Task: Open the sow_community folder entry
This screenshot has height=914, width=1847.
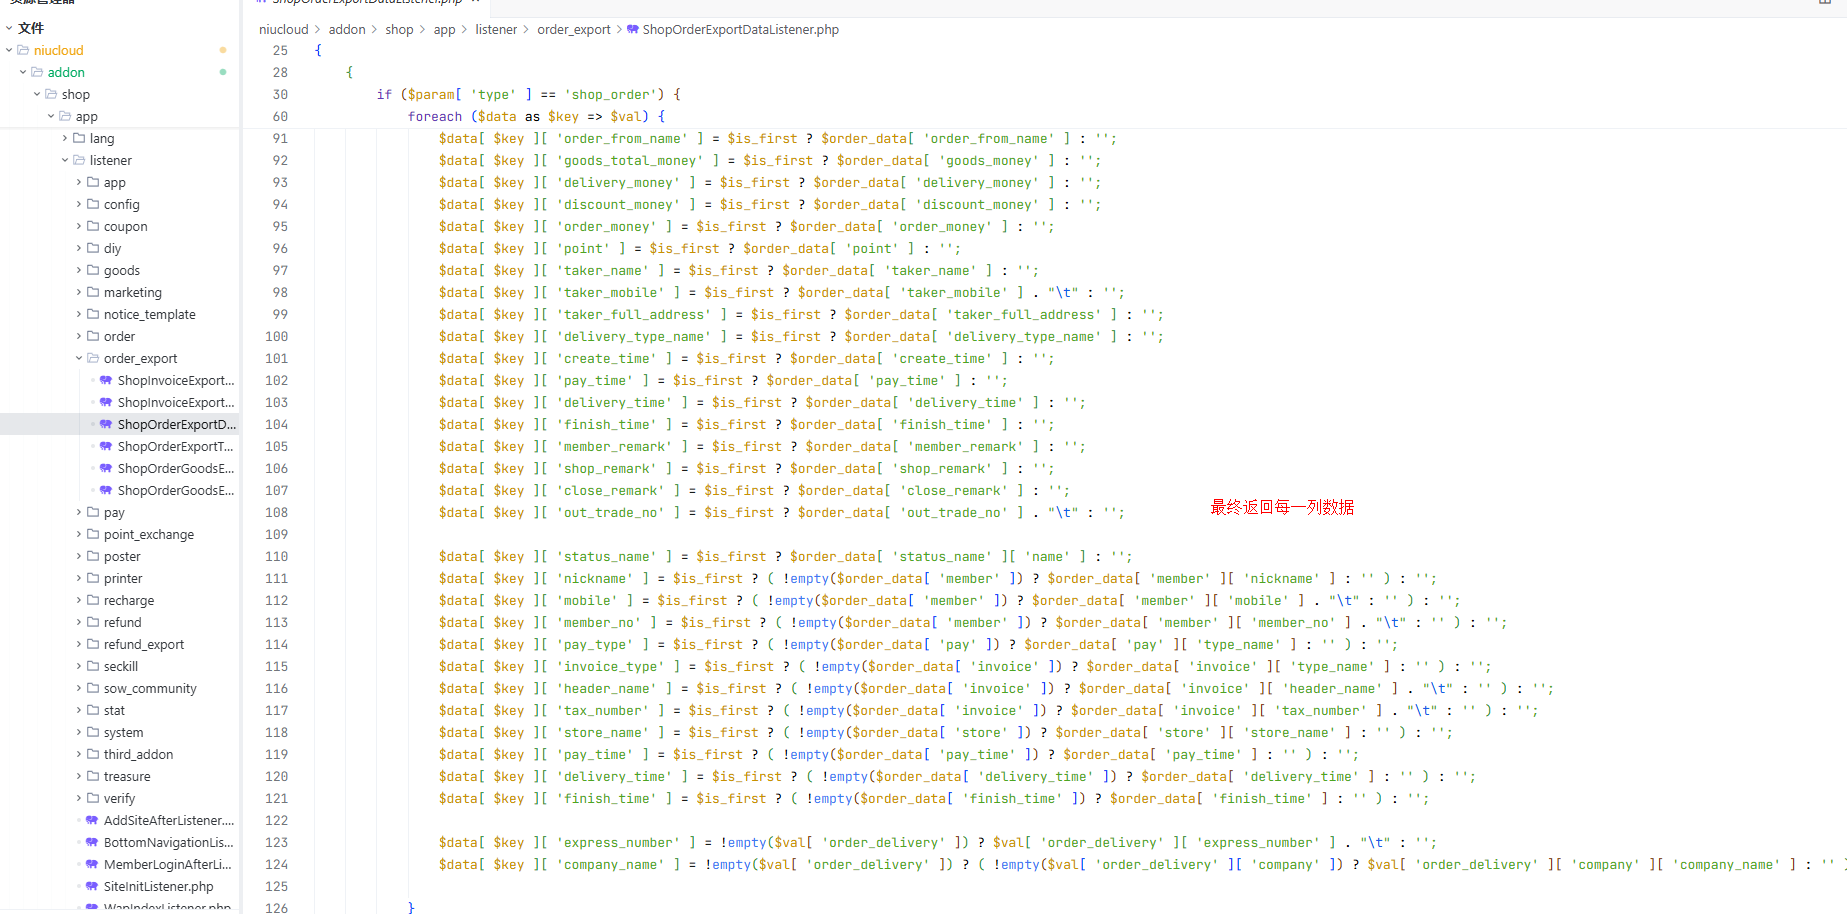Action: pyautogui.click(x=150, y=688)
